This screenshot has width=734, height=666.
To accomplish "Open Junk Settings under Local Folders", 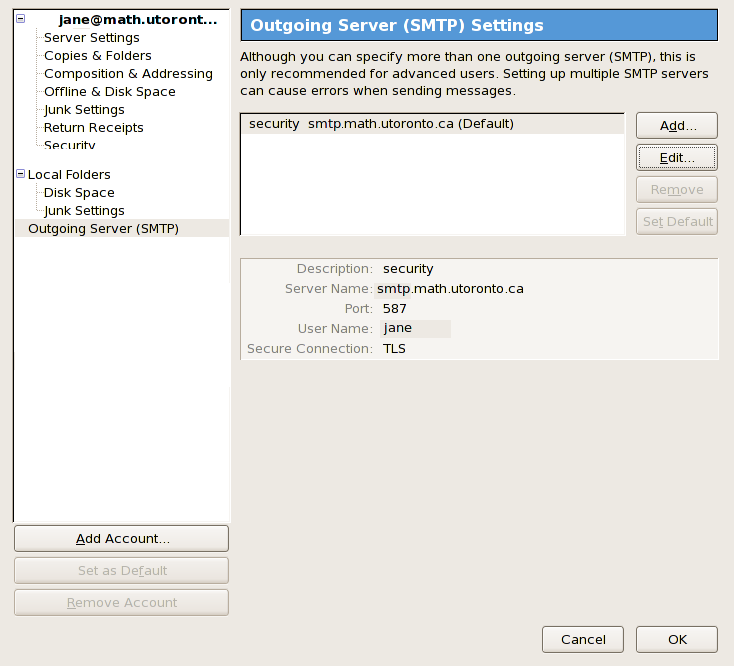I will (84, 211).
